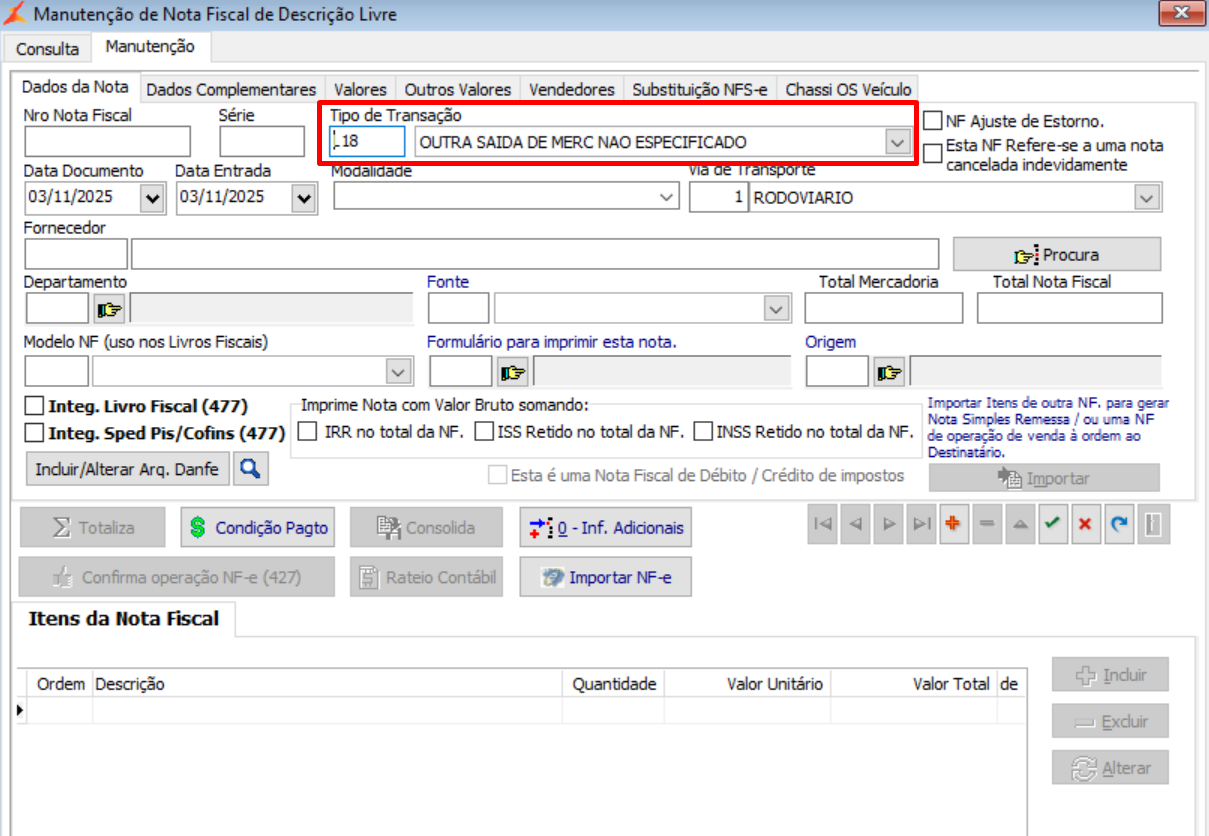Click Alterar item button
This screenshot has height=836, width=1209.
pyautogui.click(x=1110, y=768)
